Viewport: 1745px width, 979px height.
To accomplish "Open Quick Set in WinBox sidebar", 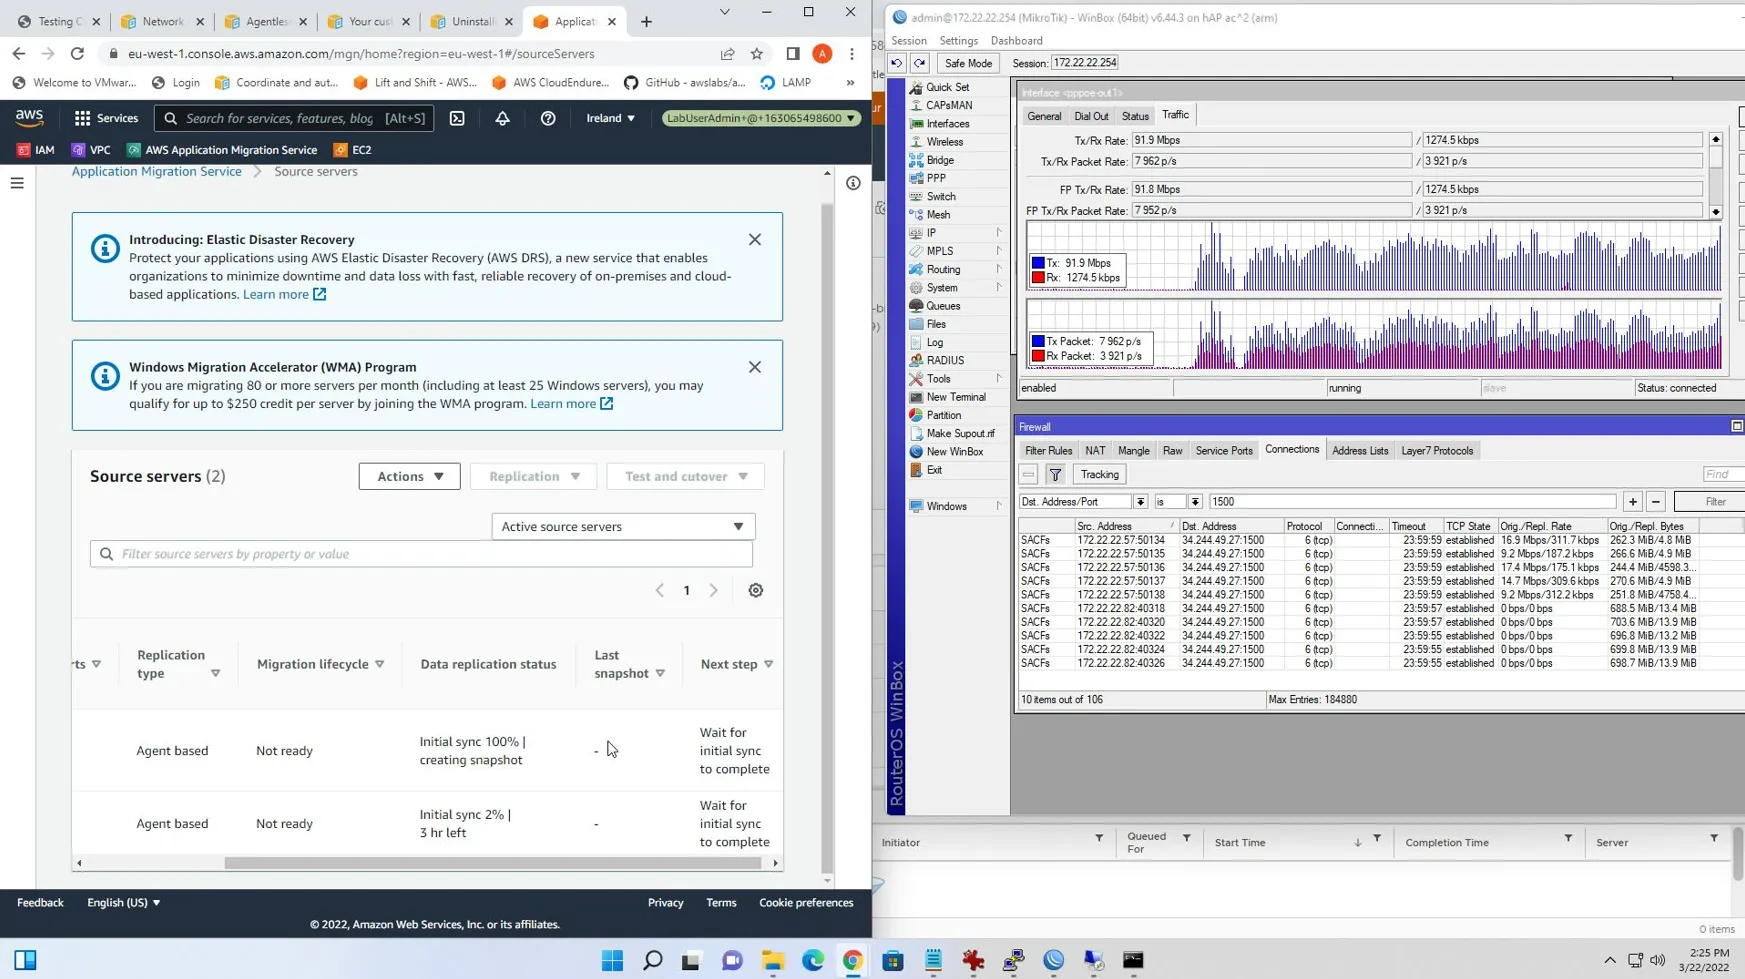I will [947, 87].
